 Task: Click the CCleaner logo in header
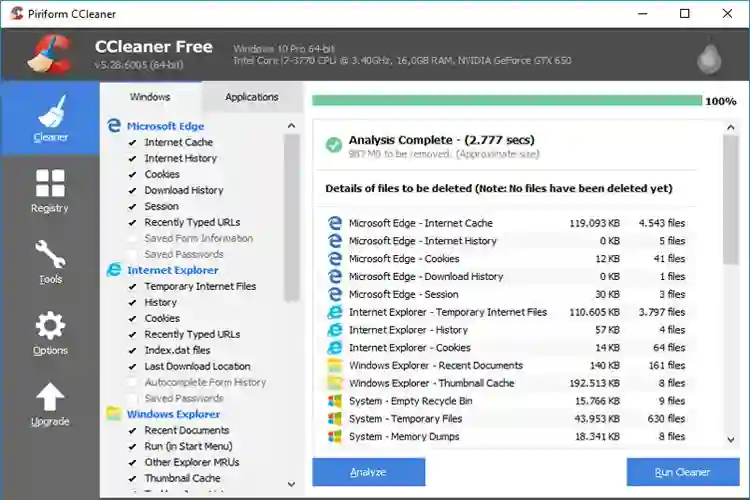pos(50,54)
